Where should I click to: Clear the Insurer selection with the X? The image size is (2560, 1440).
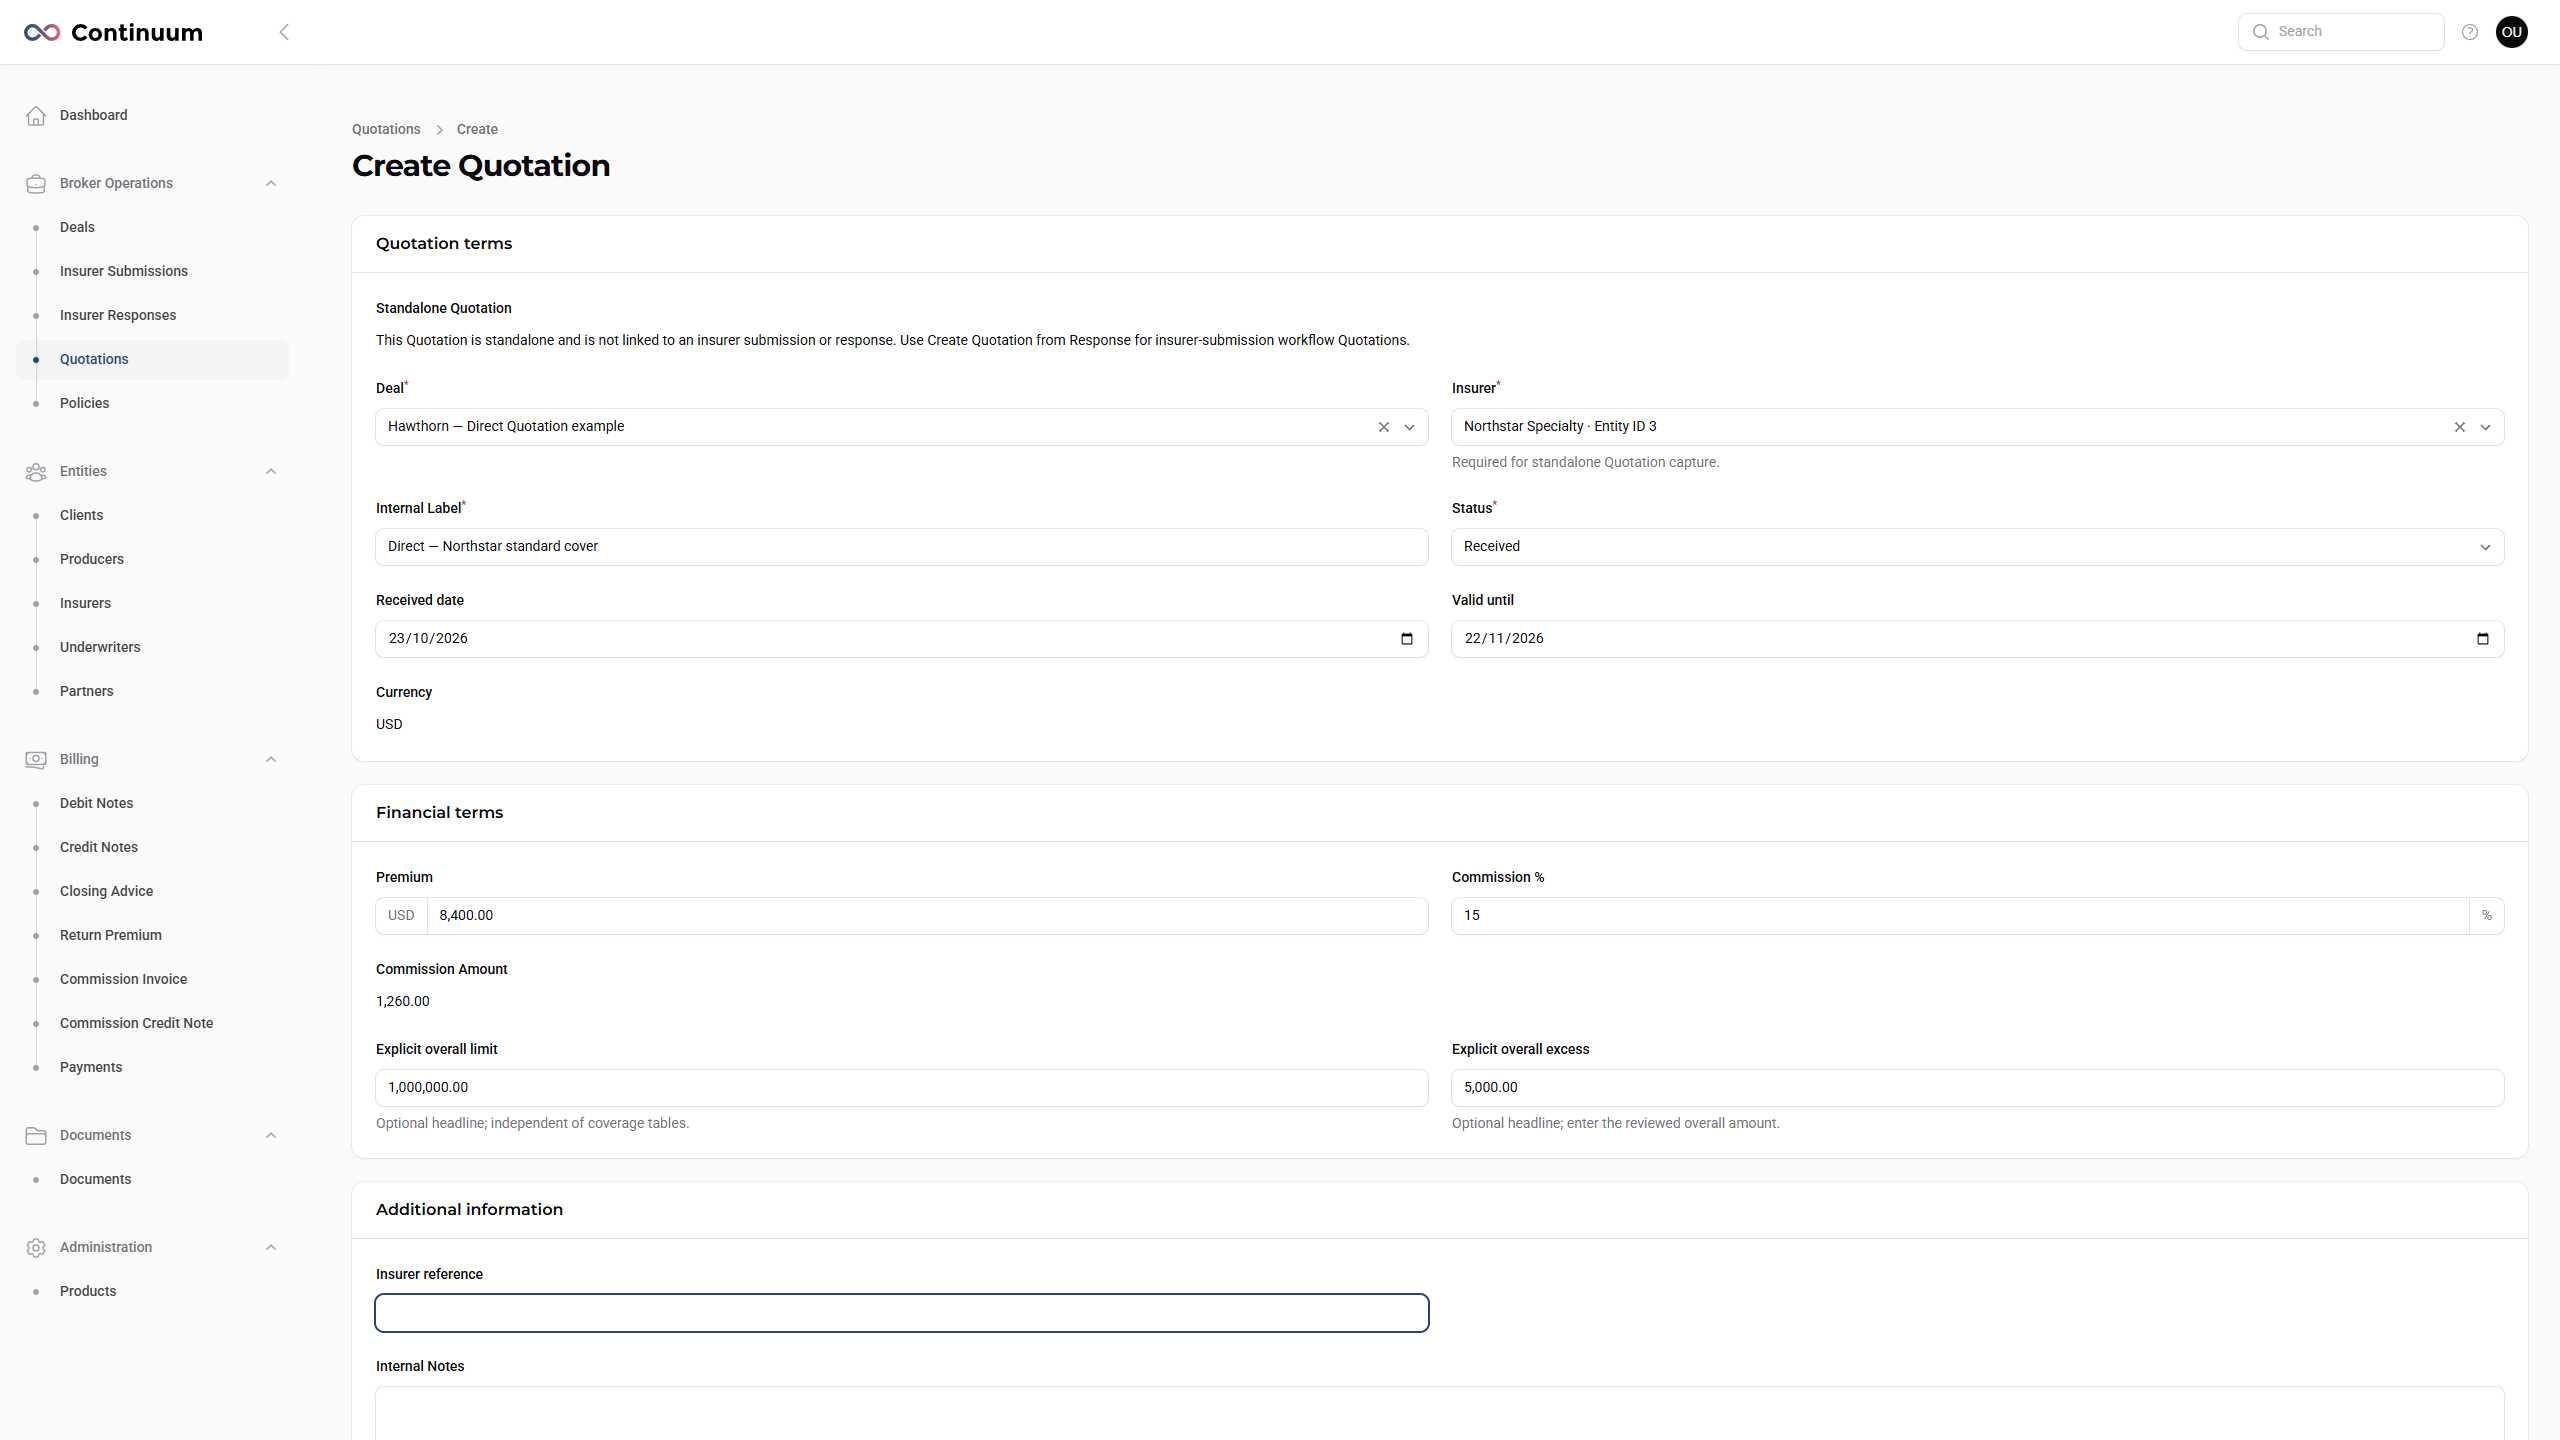click(x=2460, y=427)
